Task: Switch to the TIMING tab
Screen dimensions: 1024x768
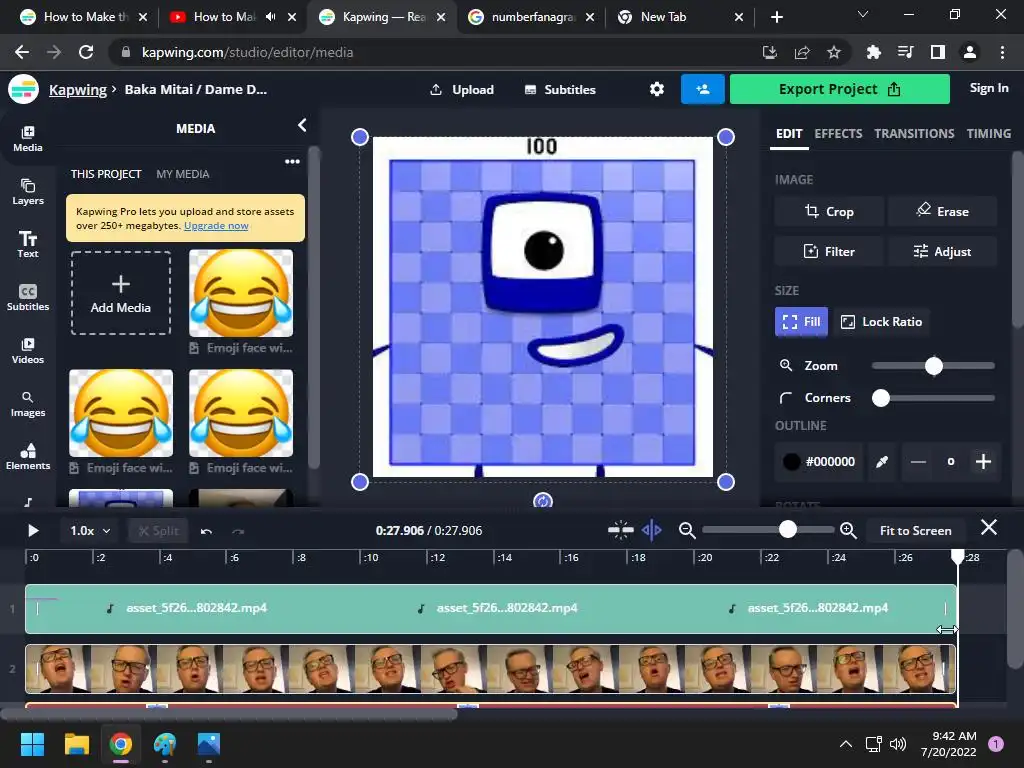Action: click(989, 134)
